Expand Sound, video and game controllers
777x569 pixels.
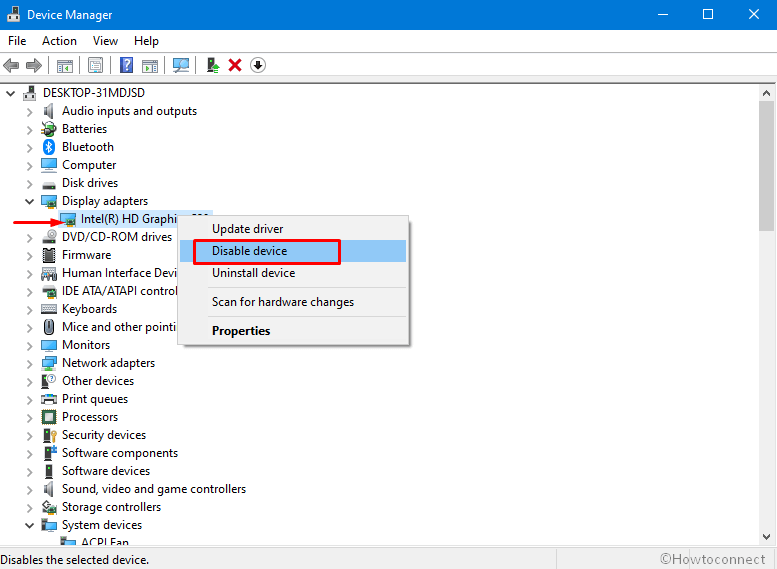click(30, 490)
